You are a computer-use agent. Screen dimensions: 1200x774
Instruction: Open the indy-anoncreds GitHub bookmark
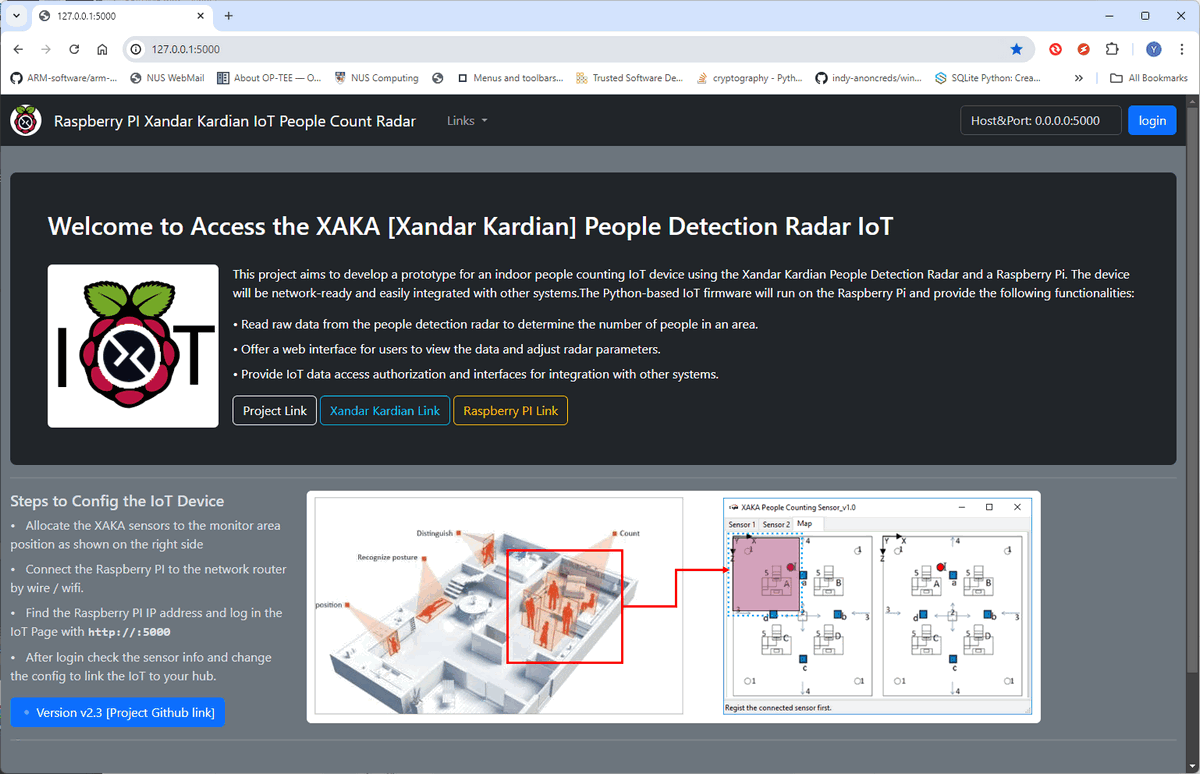[868, 78]
